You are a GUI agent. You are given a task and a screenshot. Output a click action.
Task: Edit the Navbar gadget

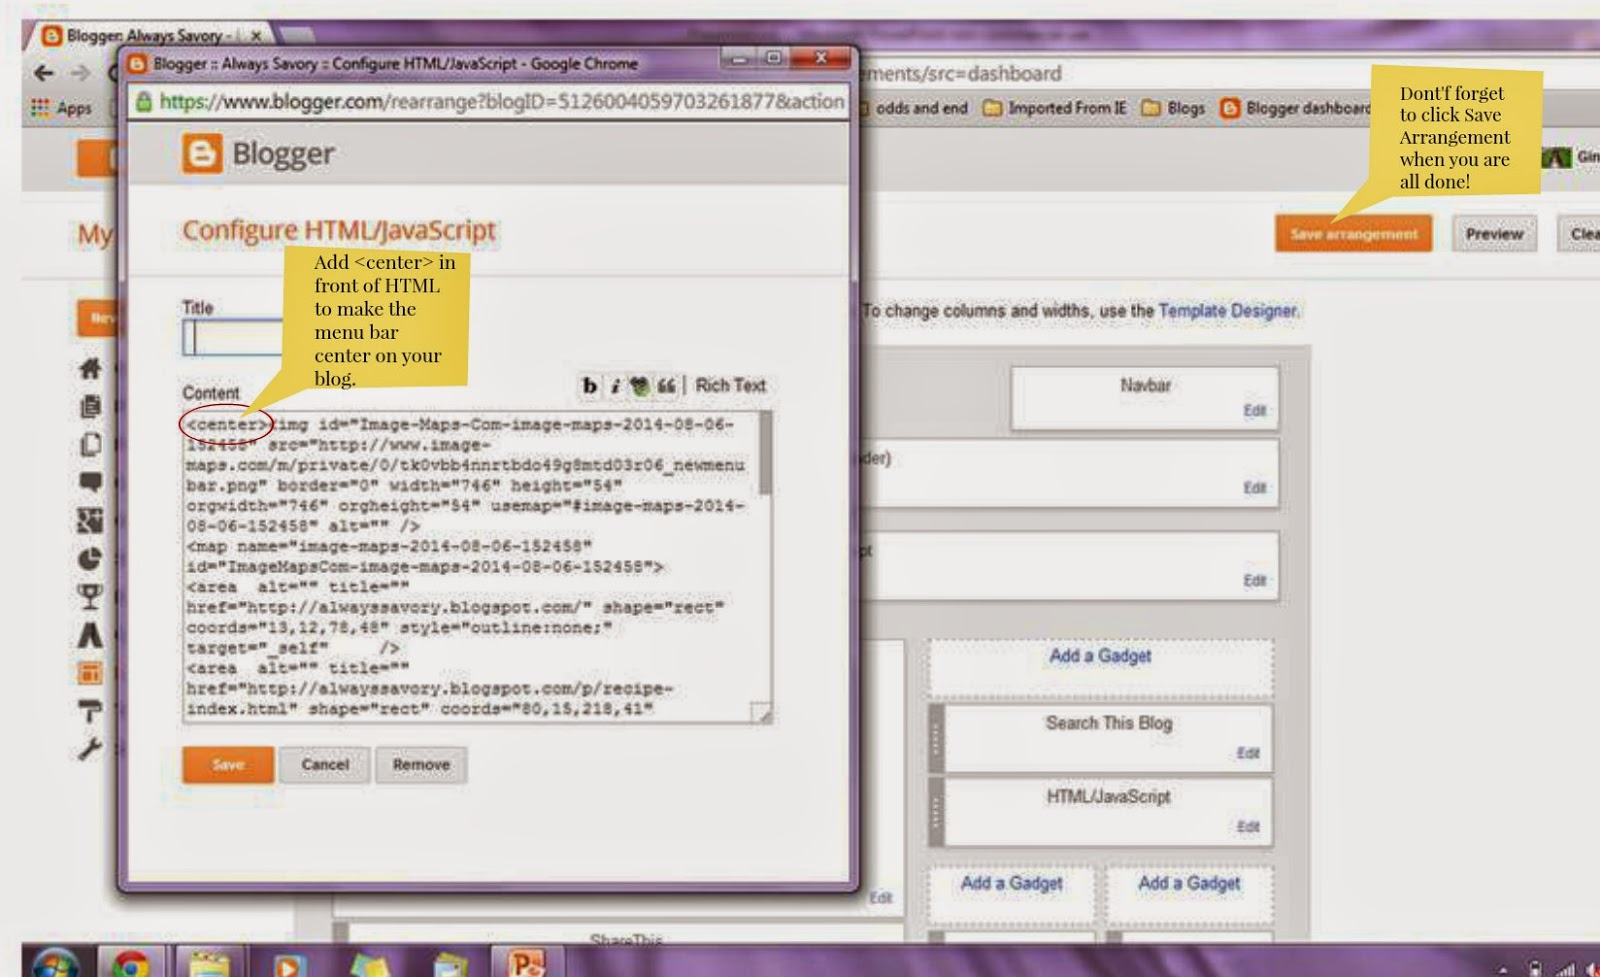(1254, 411)
